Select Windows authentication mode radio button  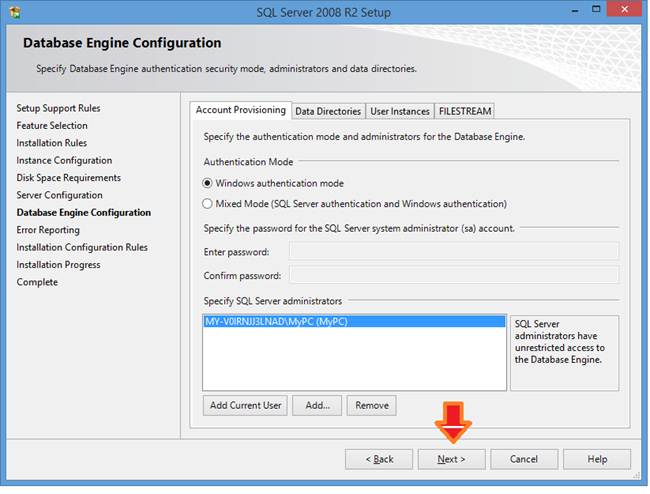click(207, 183)
